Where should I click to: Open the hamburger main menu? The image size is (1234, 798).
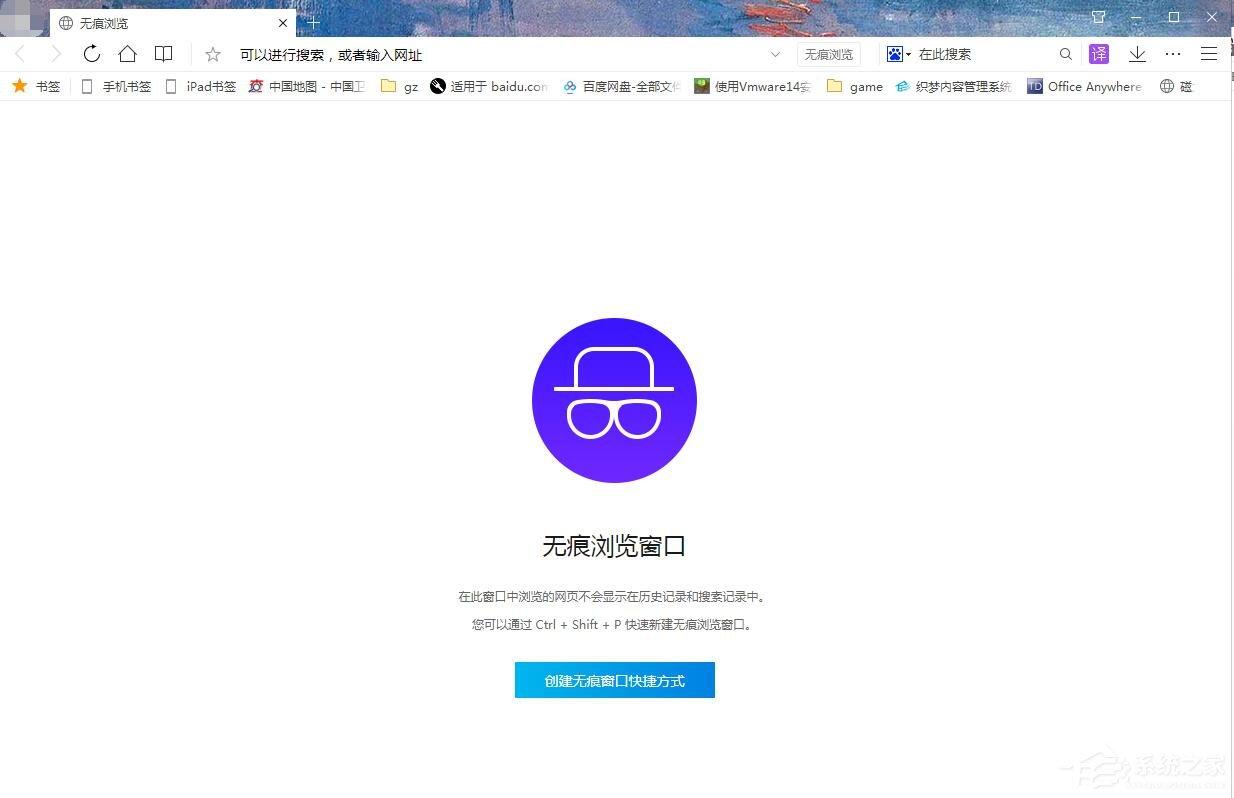(1209, 54)
